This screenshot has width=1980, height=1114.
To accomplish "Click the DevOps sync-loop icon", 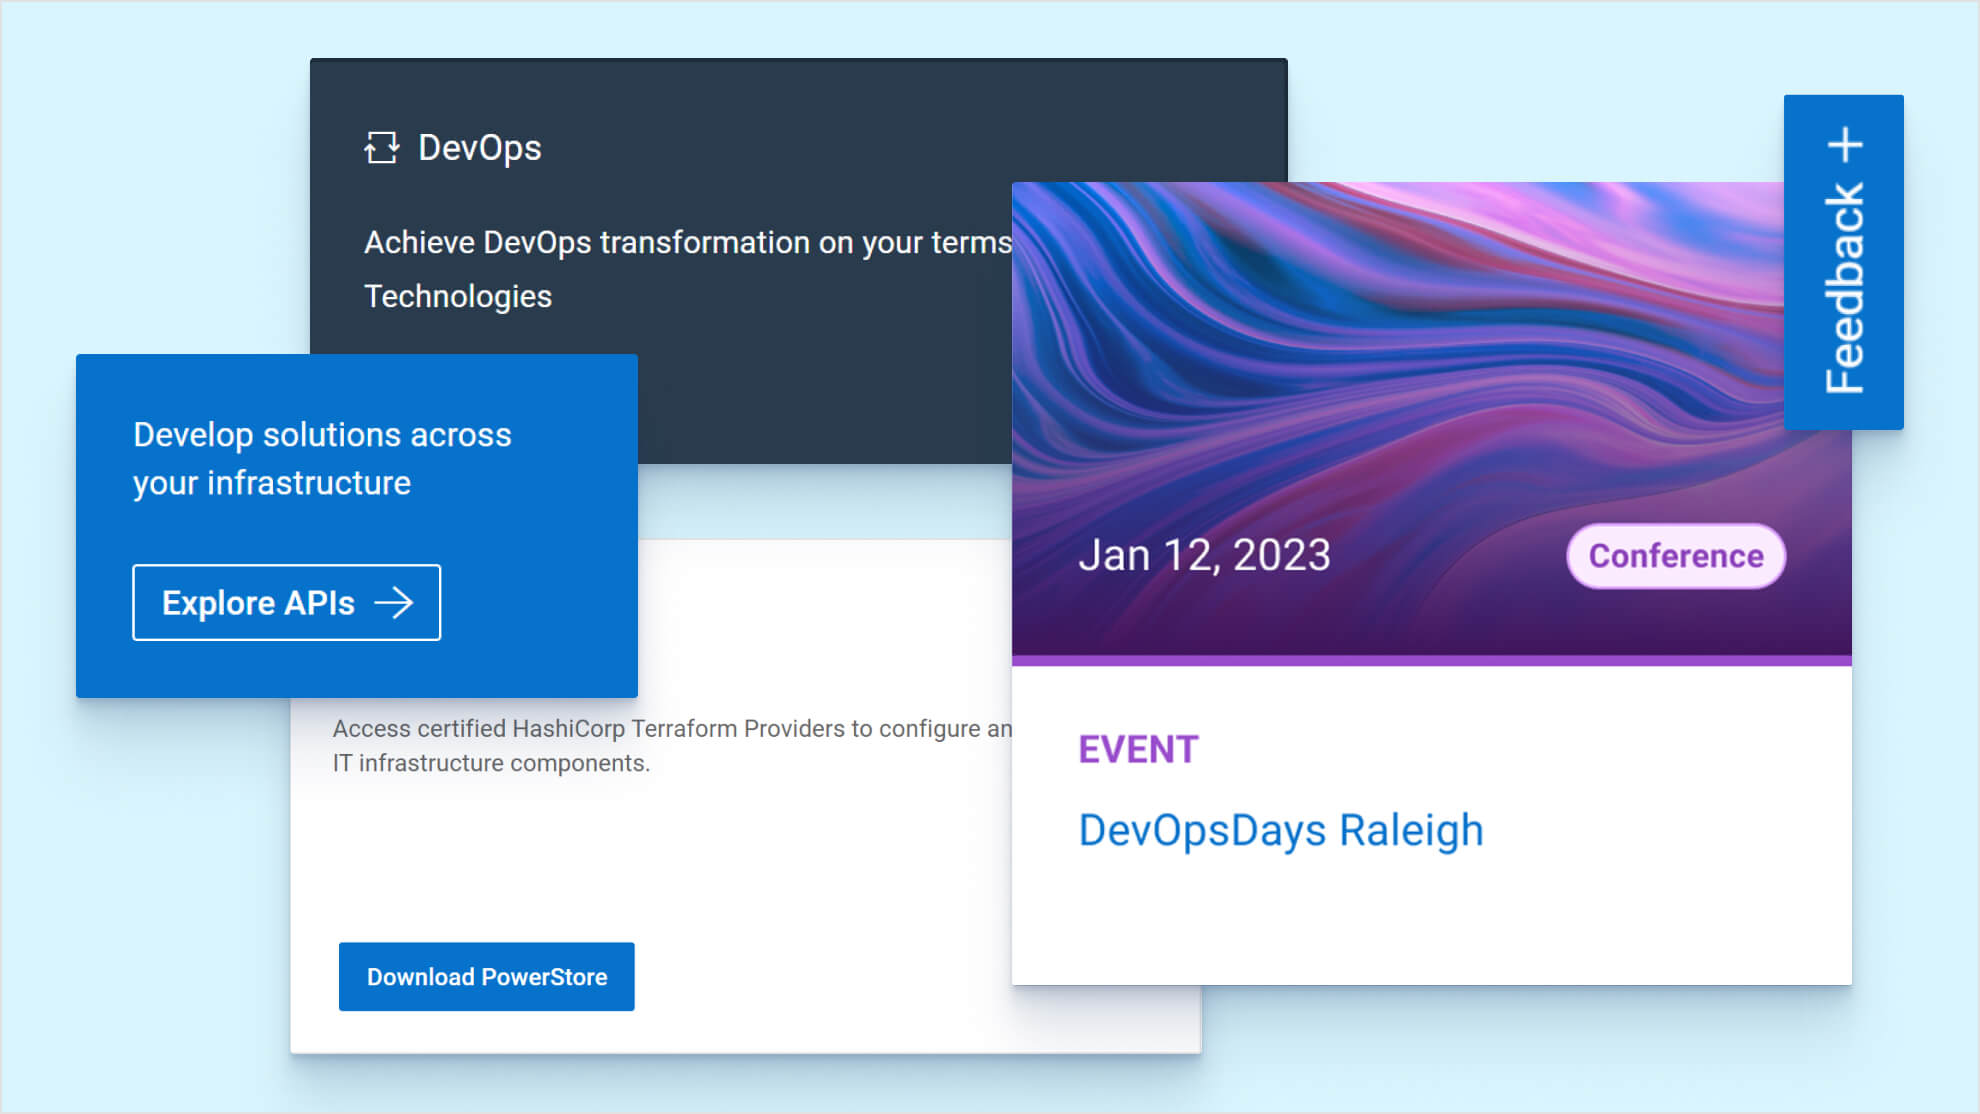I will [x=384, y=148].
